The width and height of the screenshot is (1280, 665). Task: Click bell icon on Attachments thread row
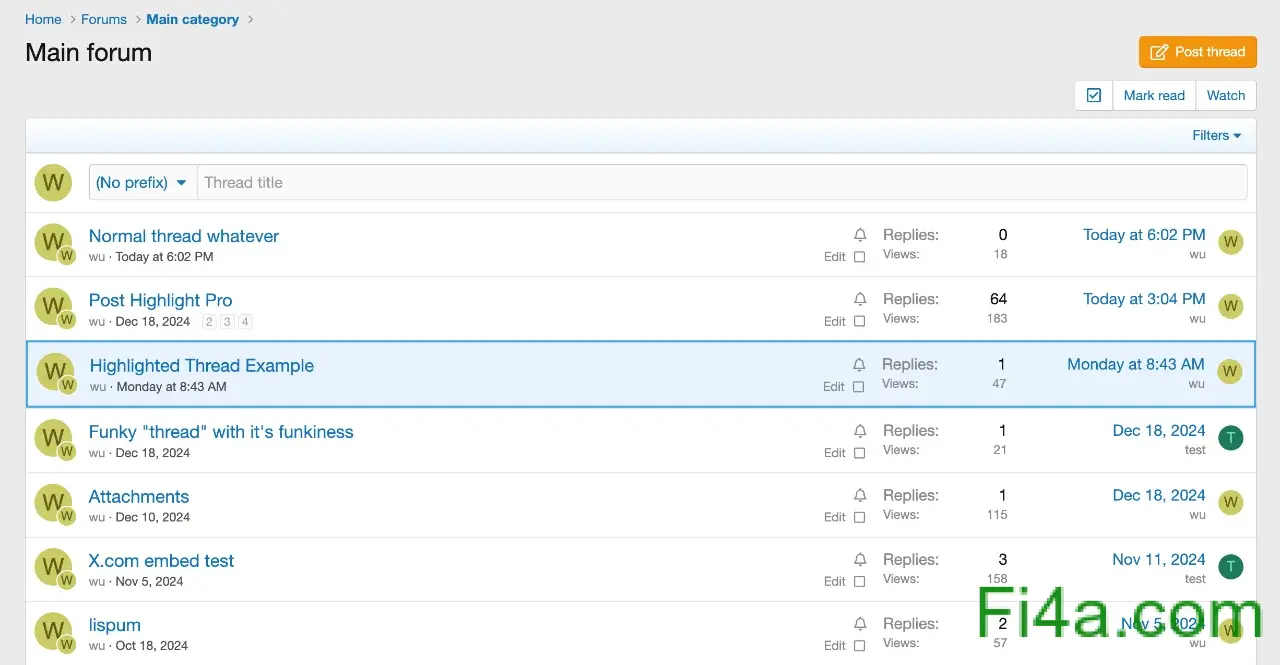(860, 495)
